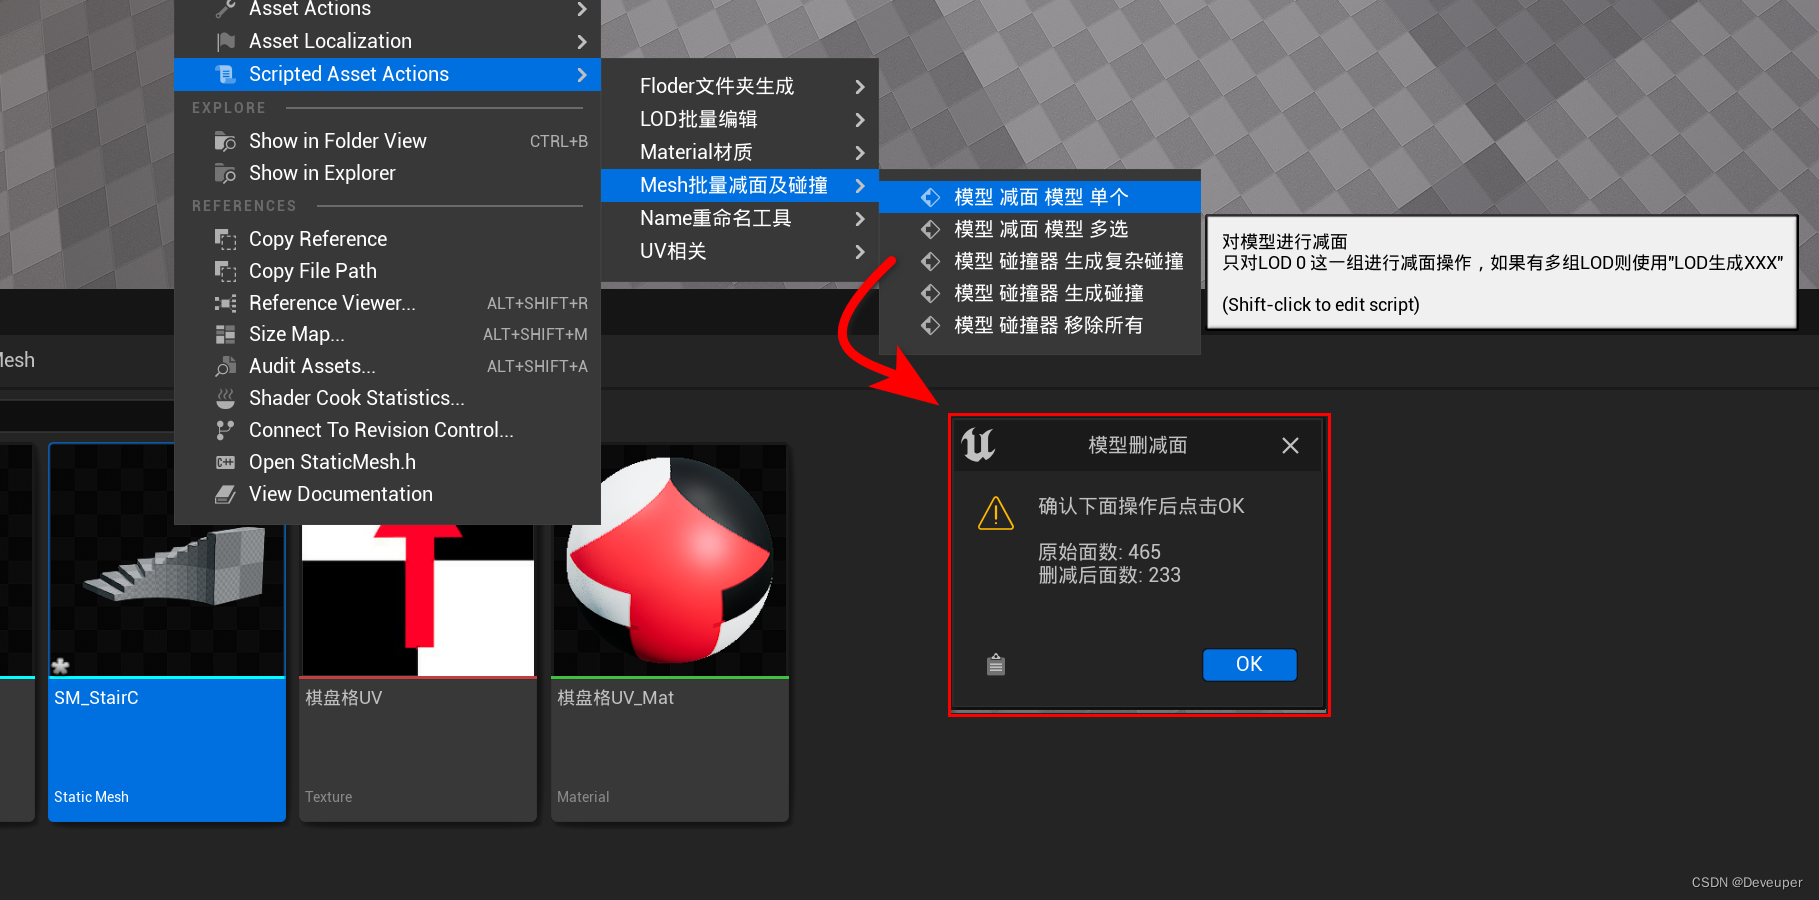Viewport: 1819px width, 900px height.
Task: Click the 原始面数: 465 text
Action: coord(1099,552)
